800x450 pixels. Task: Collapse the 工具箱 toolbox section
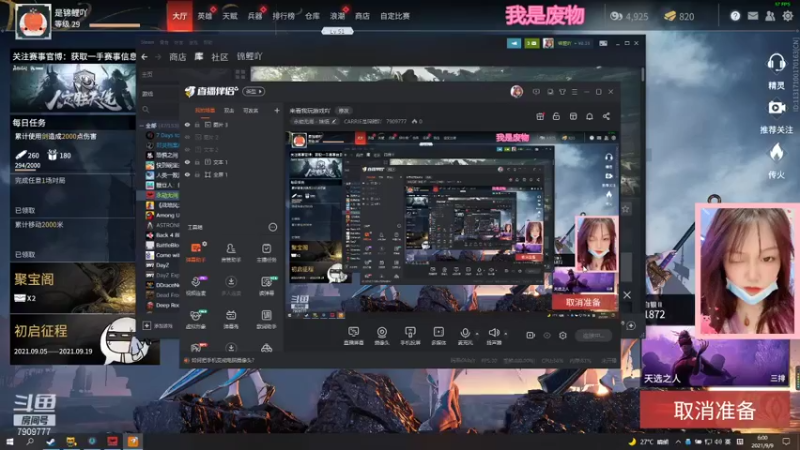[x=272, y=227]
